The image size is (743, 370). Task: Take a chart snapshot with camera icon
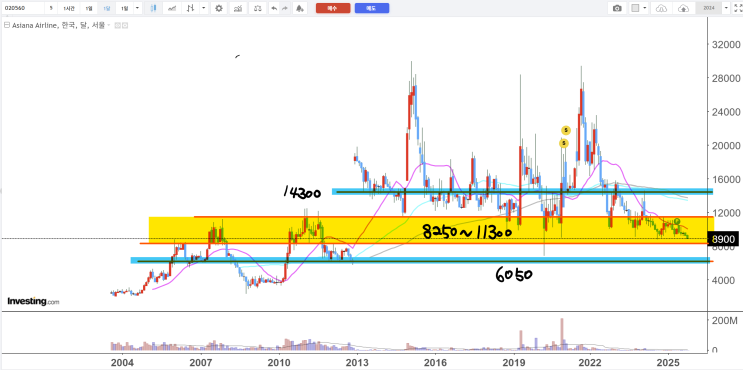[617, 8]
